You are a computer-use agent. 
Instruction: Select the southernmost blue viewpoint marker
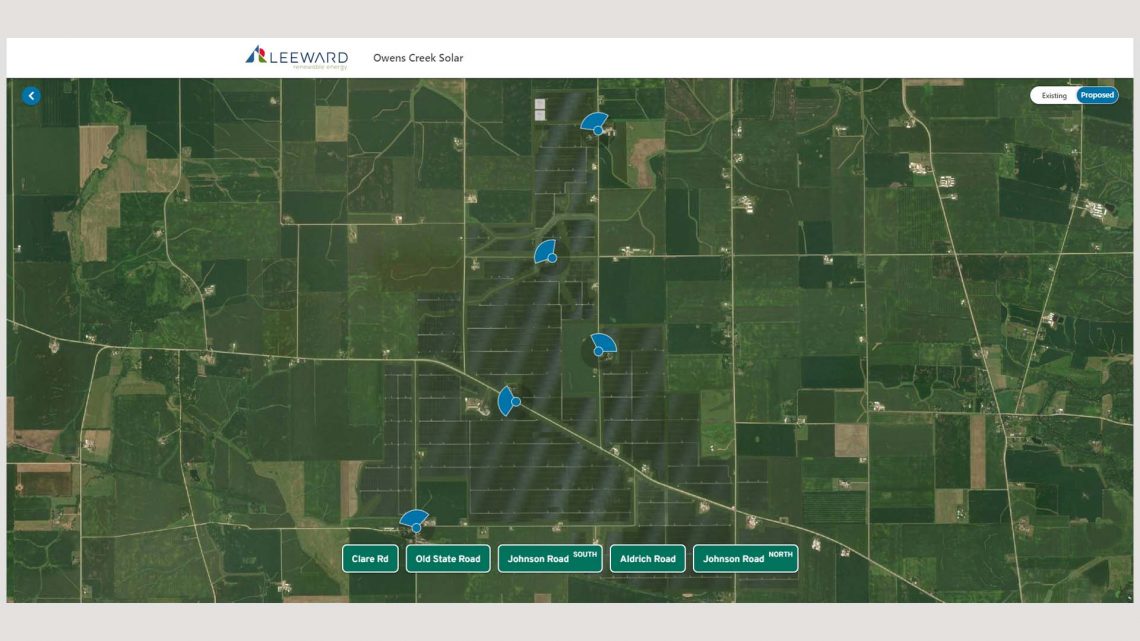pos(414,521)
